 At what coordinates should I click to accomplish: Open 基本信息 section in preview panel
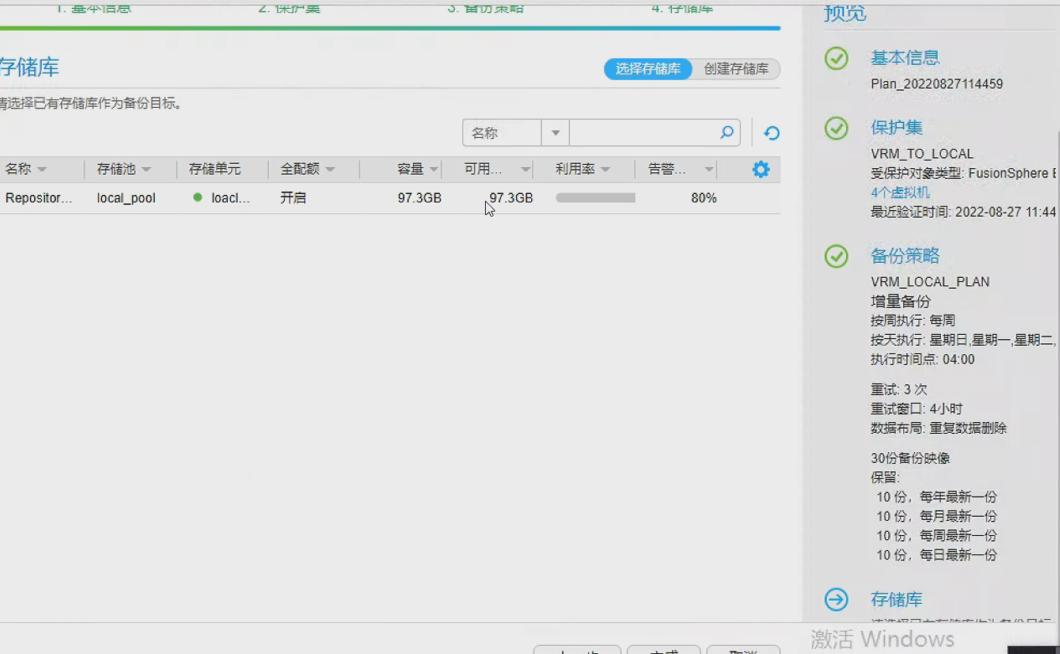tap(904, 58)
